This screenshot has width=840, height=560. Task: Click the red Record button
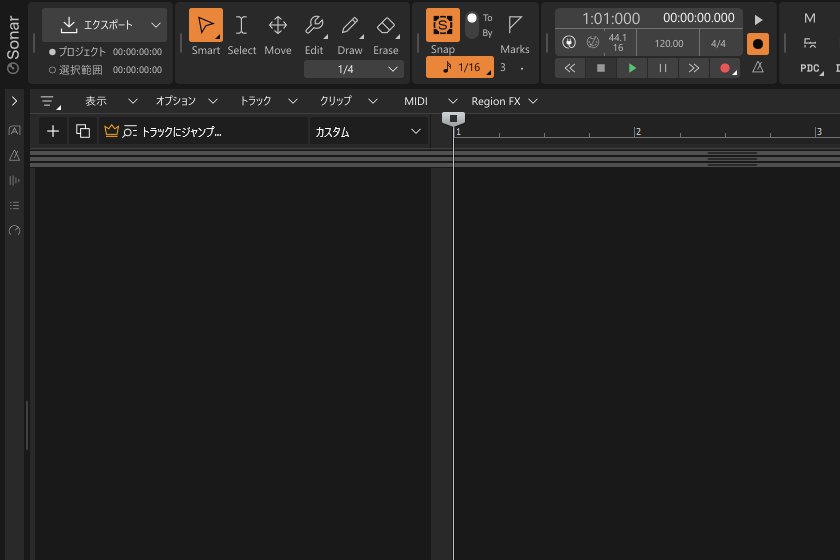tap(725, 68)
